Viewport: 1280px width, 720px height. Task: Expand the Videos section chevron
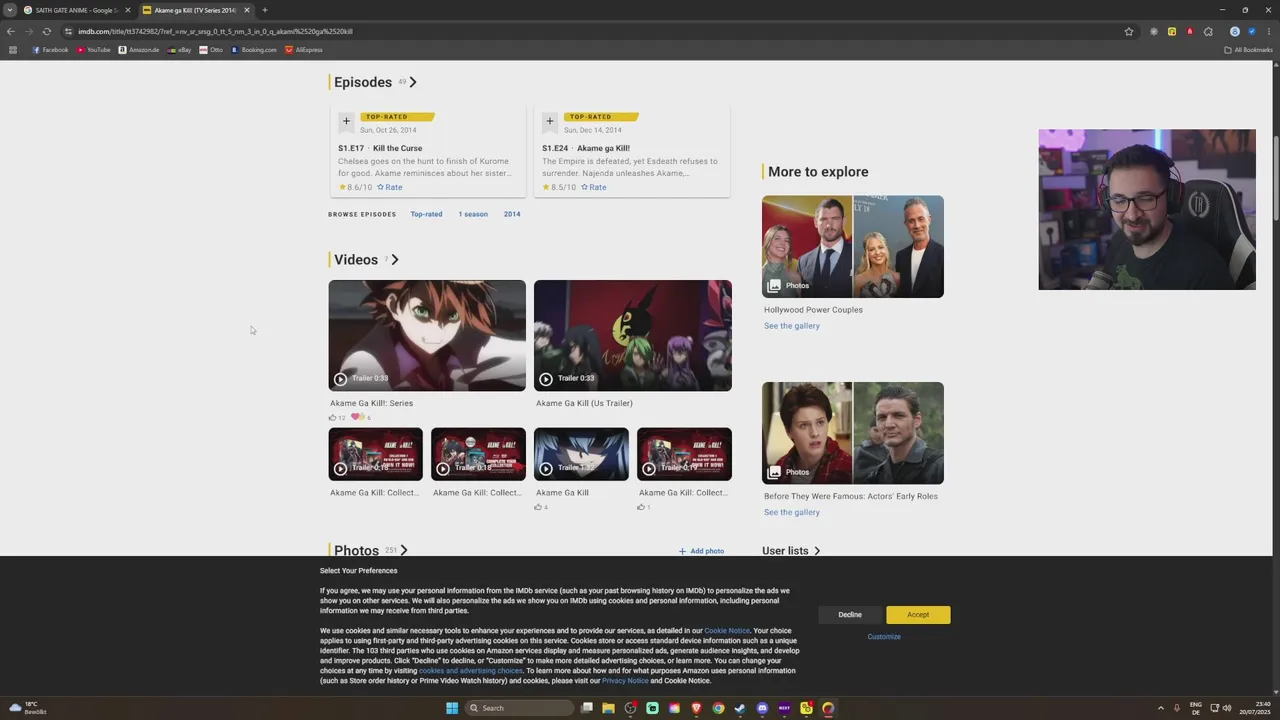tap(395, 260)
